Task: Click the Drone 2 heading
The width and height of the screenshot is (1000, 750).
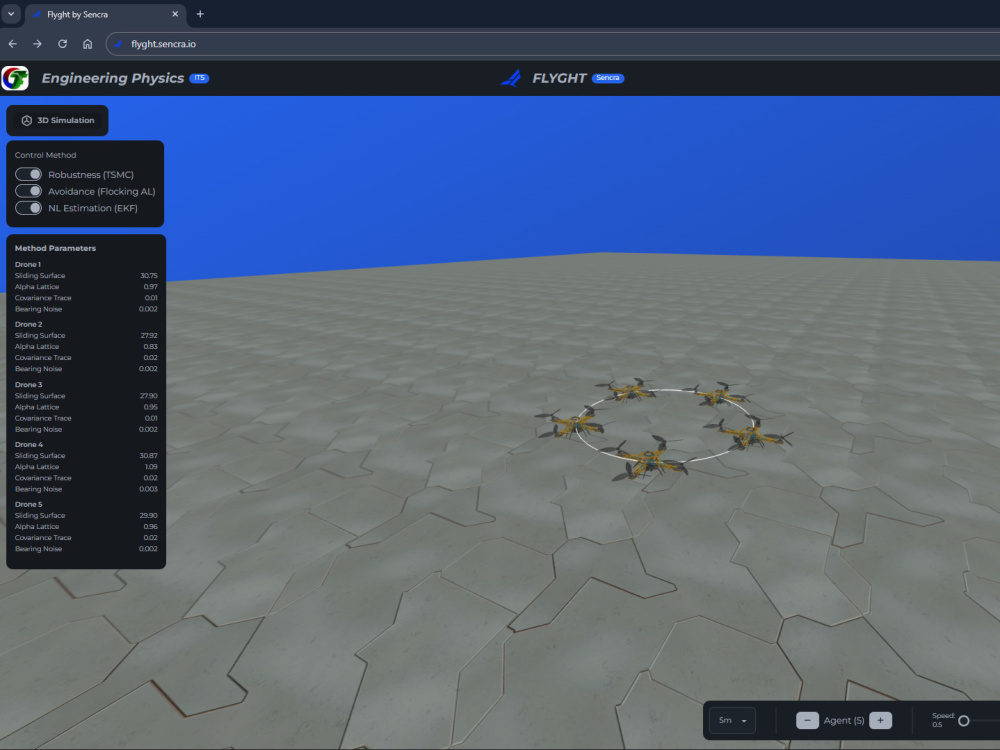Action: click(x=28, y=324)
